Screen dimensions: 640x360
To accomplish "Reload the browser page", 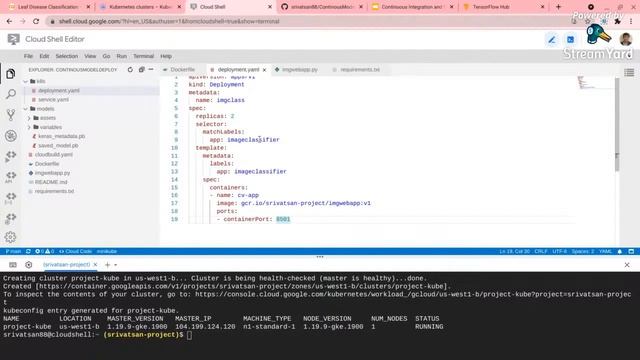I will click(x=36, y=21).
